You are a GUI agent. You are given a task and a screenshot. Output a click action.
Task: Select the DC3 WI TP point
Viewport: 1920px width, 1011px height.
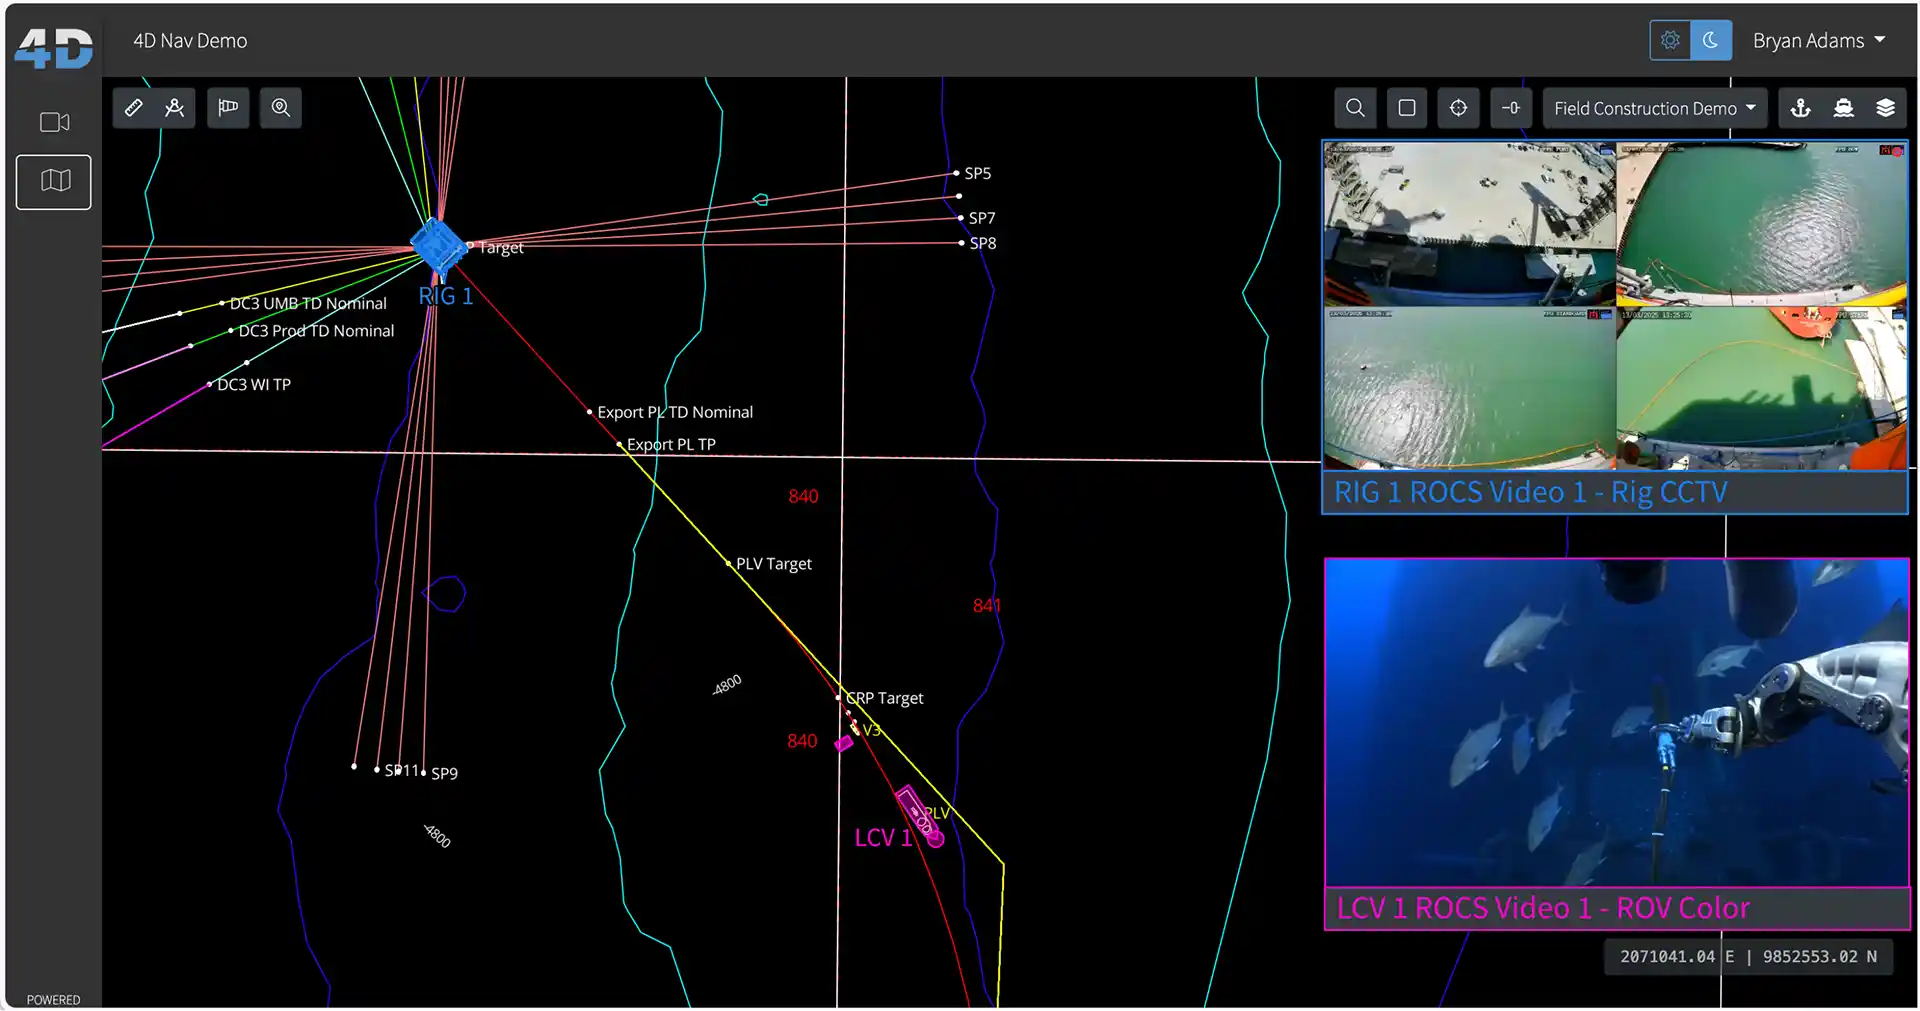[210, 384]
